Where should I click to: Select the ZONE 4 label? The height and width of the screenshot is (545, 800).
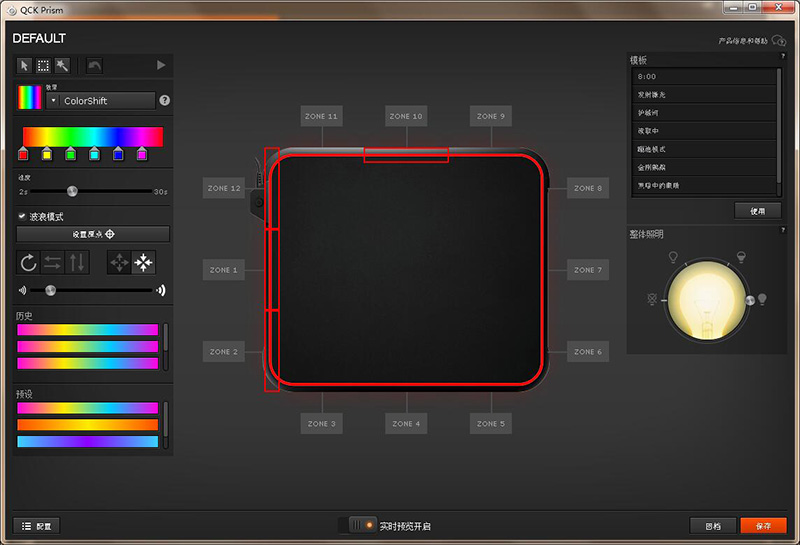(x=406, y=424)
